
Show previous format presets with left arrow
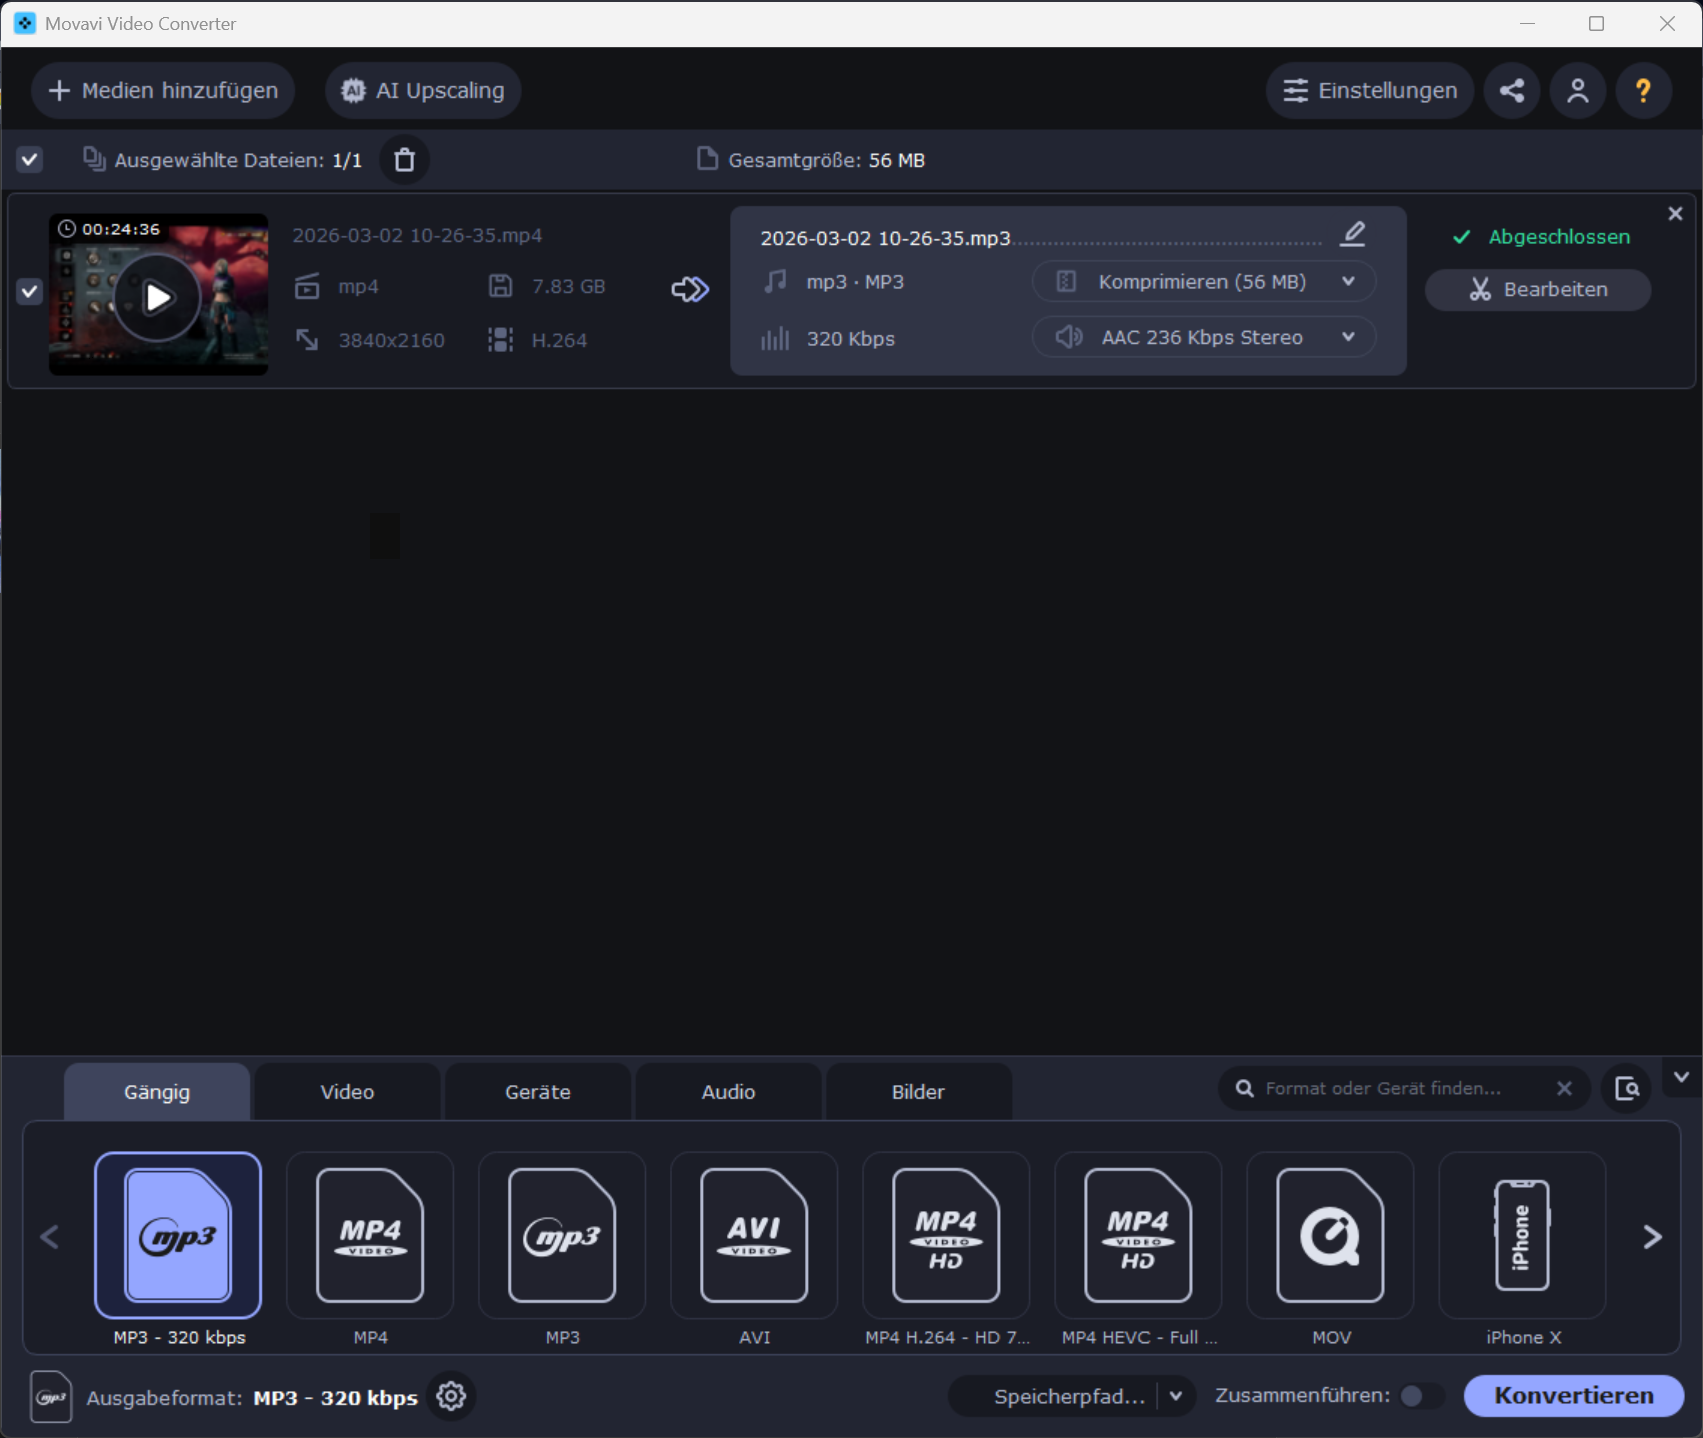click(50, 1237)
